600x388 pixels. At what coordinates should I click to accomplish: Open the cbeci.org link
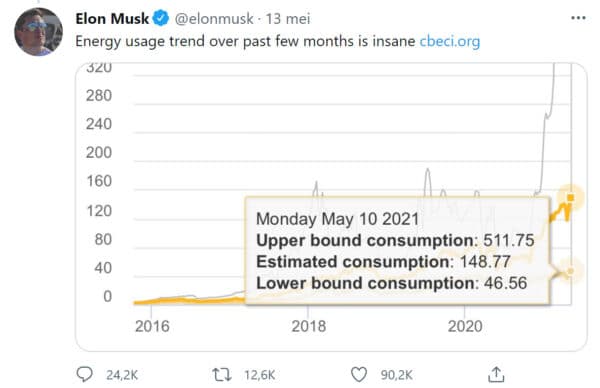(450, 41)
